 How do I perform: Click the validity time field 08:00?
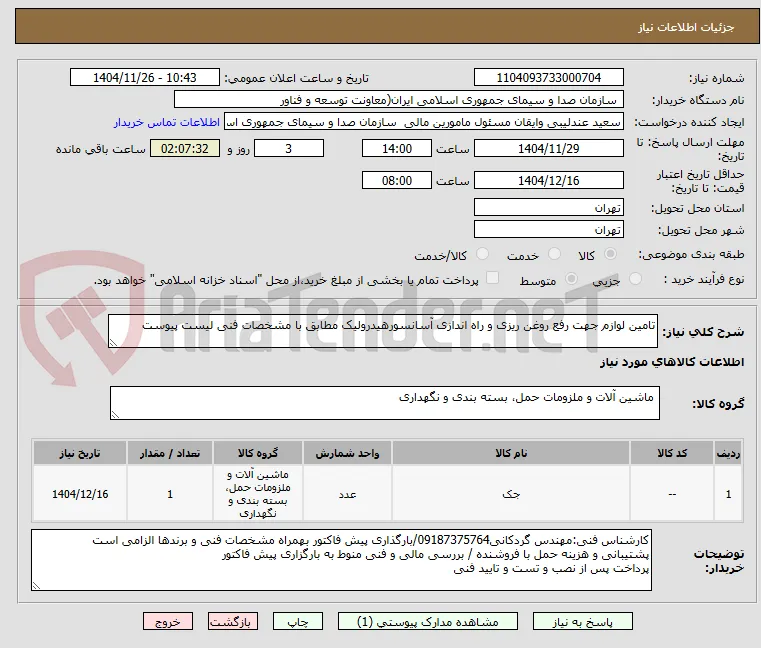tap(397, 181)
